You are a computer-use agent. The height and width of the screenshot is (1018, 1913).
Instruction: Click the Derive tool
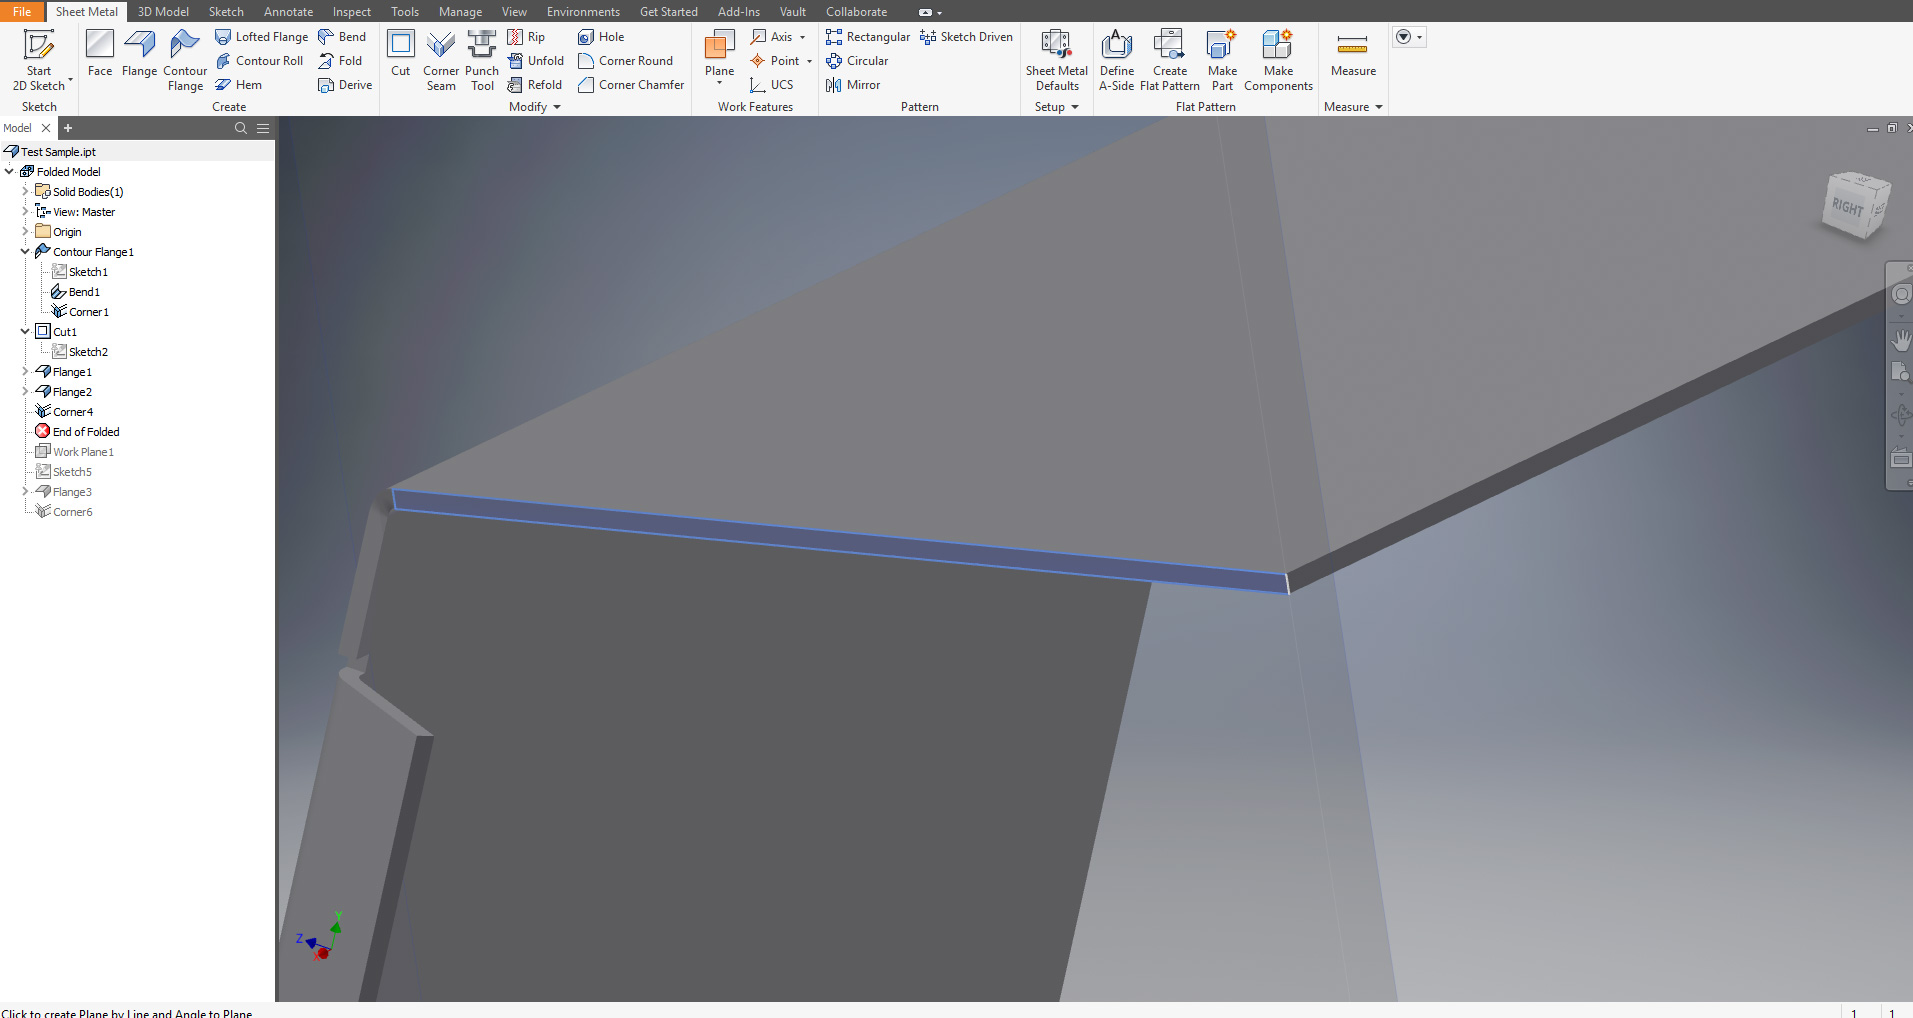click(345, 85)
